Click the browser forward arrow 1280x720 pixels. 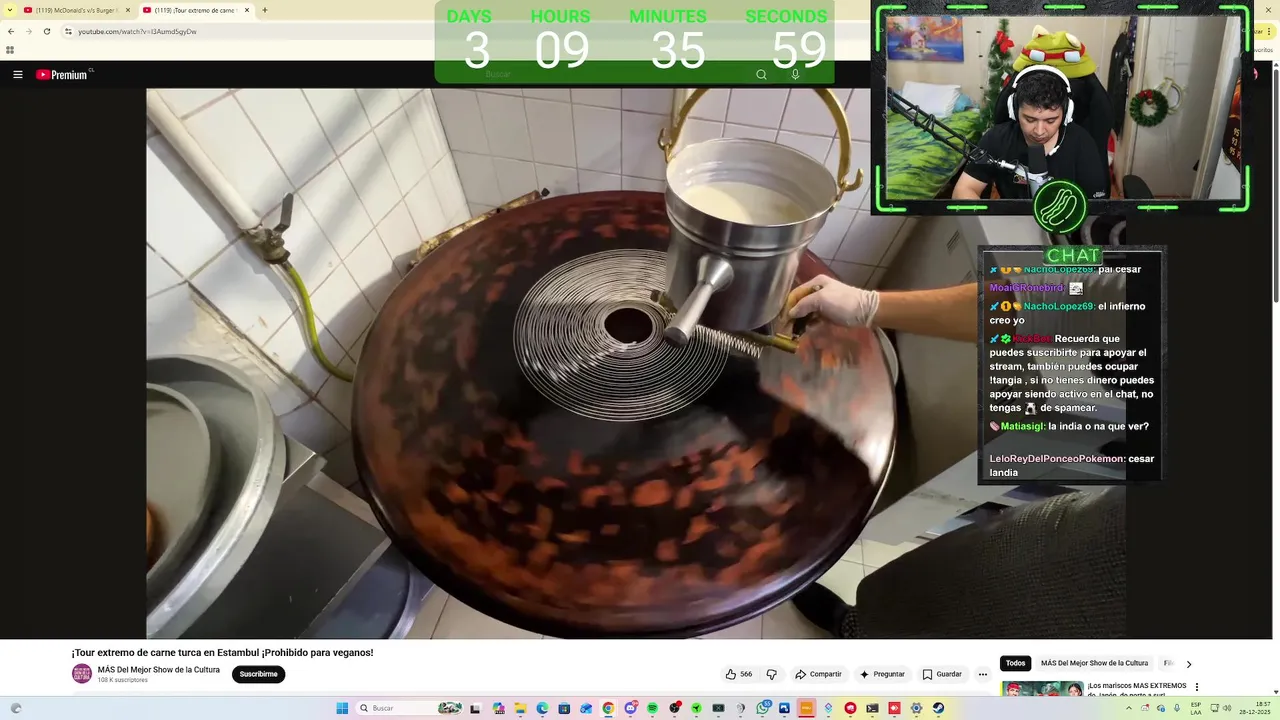[x=28, y=31]
